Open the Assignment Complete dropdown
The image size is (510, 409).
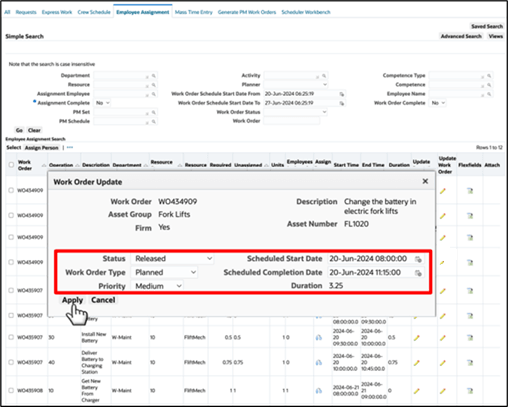103,104
